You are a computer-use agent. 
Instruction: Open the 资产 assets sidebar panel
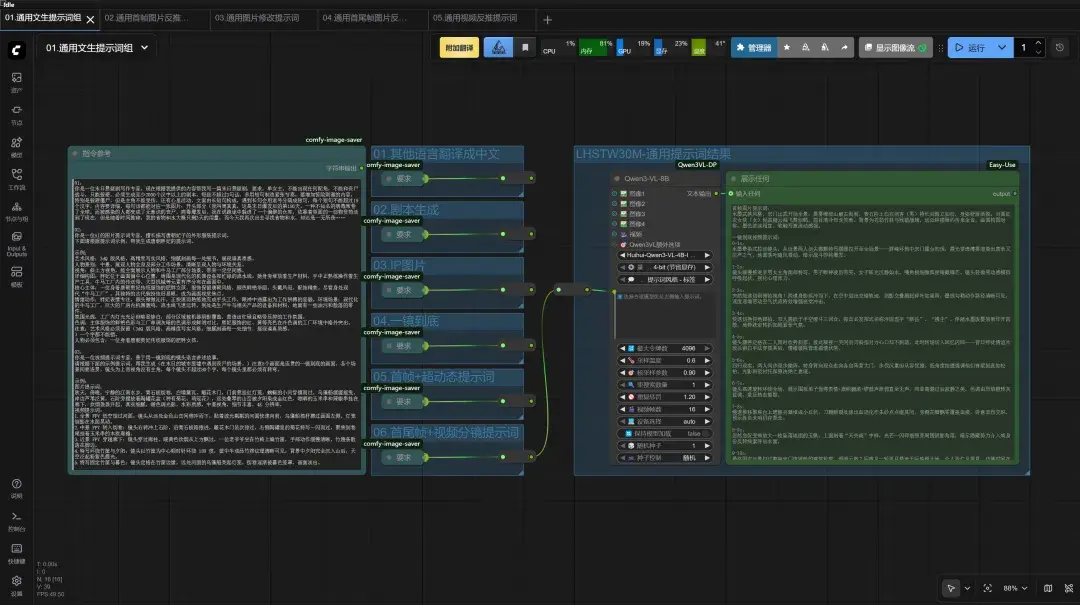click(x=17, y=82)
